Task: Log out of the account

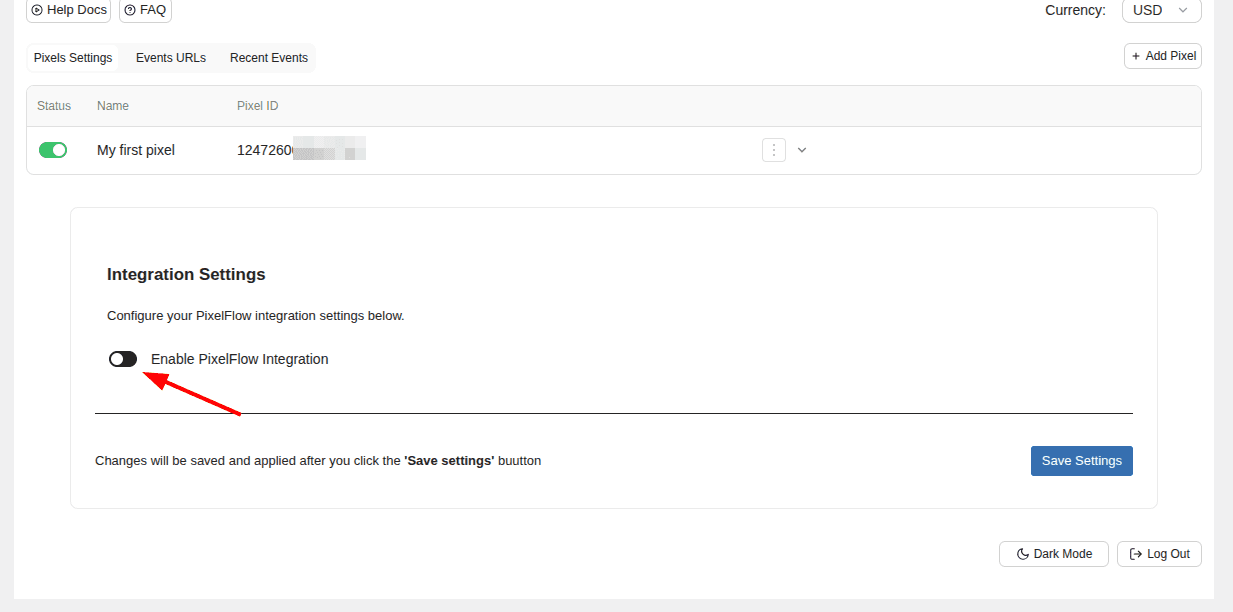Action: [x=1159, y=554]
